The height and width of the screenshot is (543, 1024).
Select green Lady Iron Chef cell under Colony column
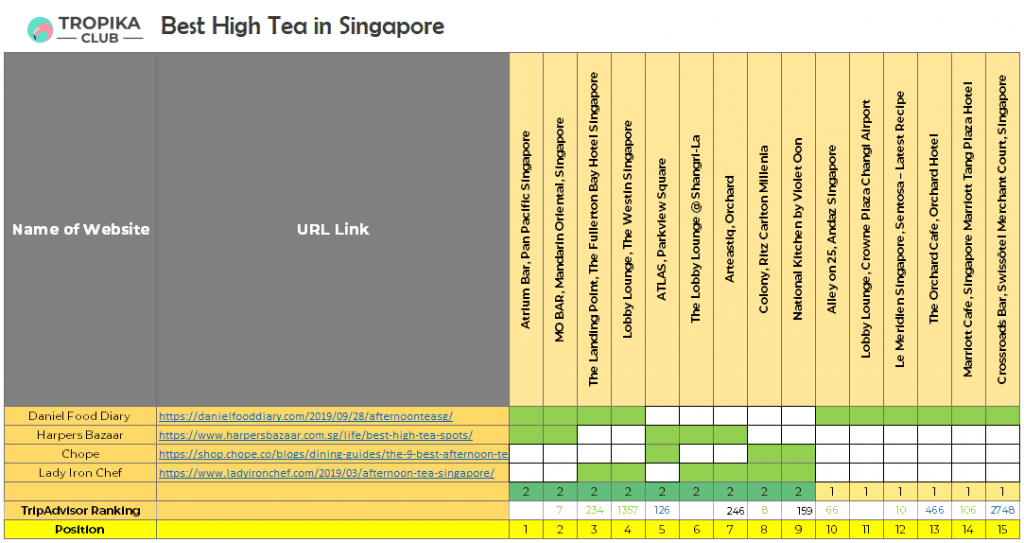tap(764, 473)
